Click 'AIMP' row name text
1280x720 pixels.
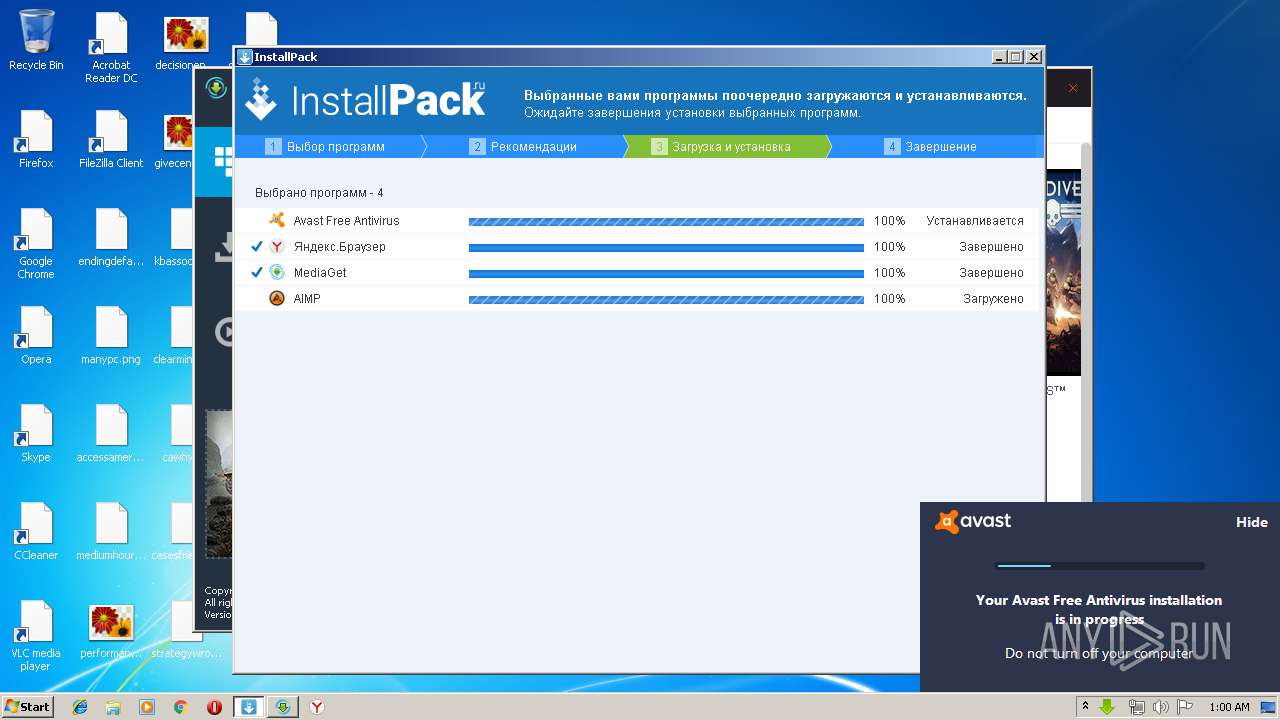click(x=307, y=299)
